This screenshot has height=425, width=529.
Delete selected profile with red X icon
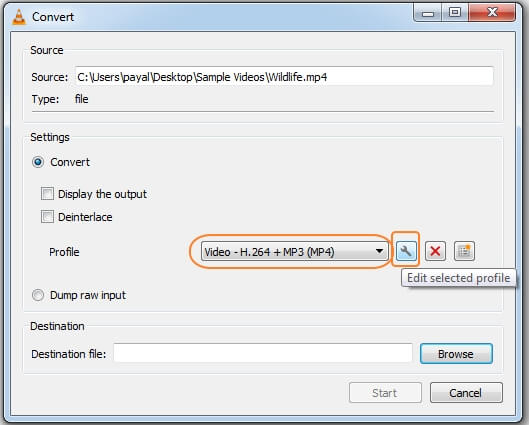(x=435, y=251)
